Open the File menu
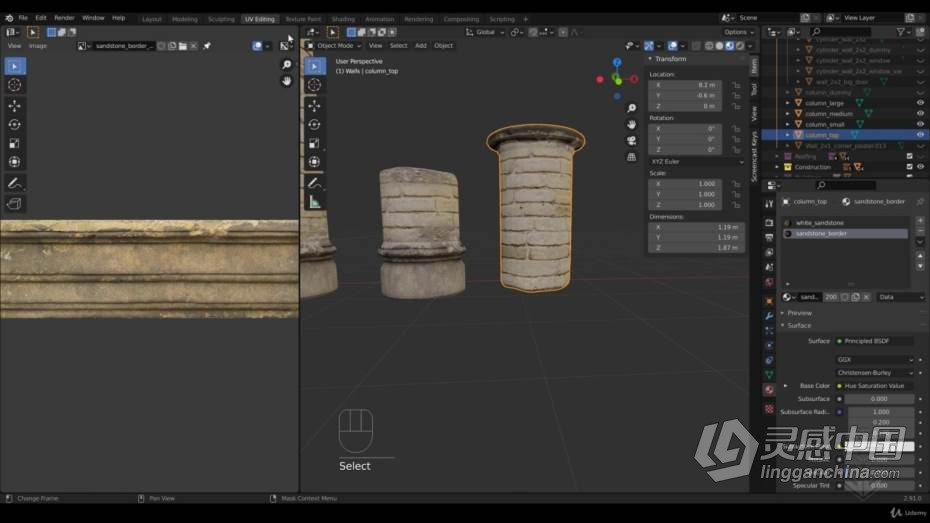Image resolution: width=930 pixels, height=523 pixels. [23, 18]
